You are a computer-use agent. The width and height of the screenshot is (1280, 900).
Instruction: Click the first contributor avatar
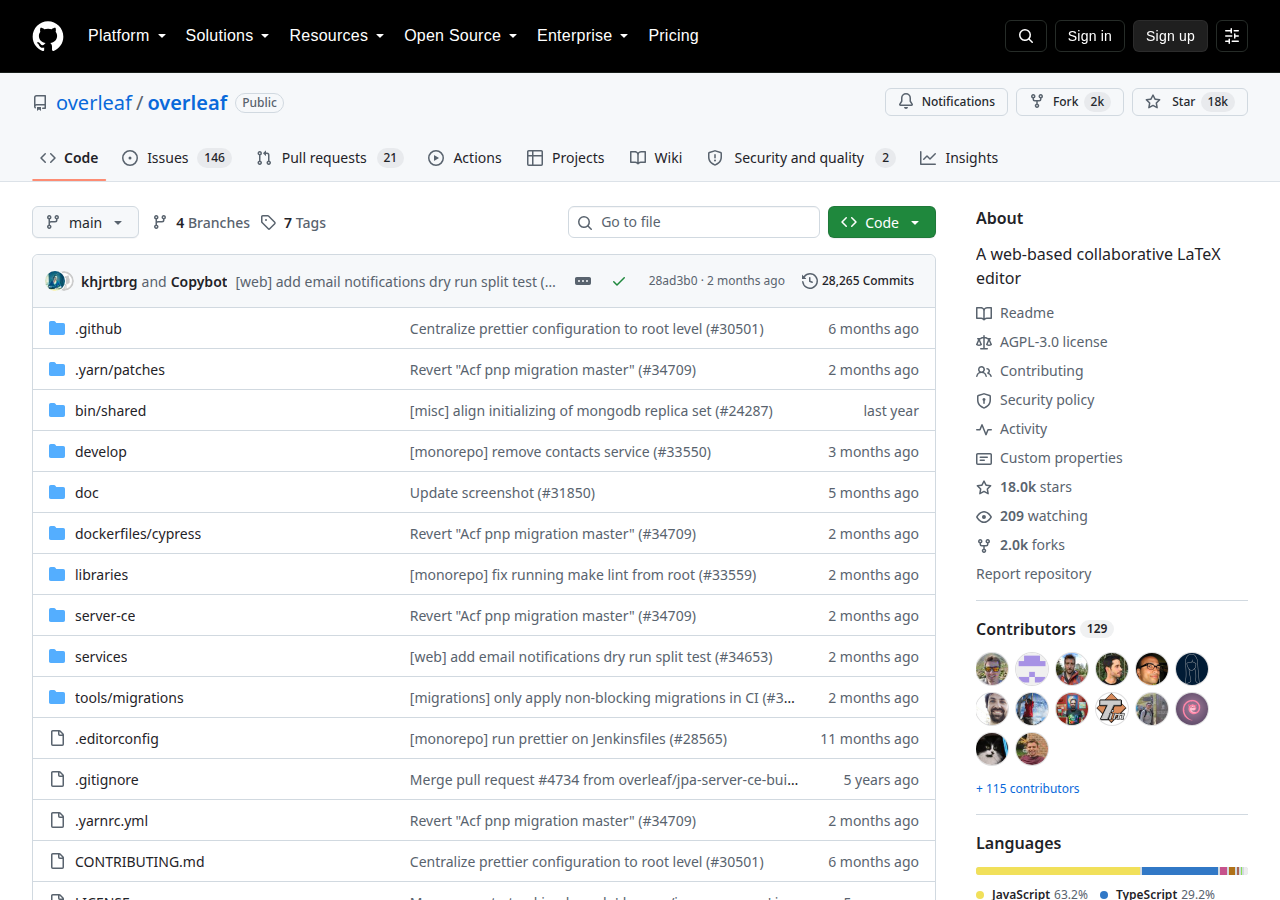[x=992, y=669]
